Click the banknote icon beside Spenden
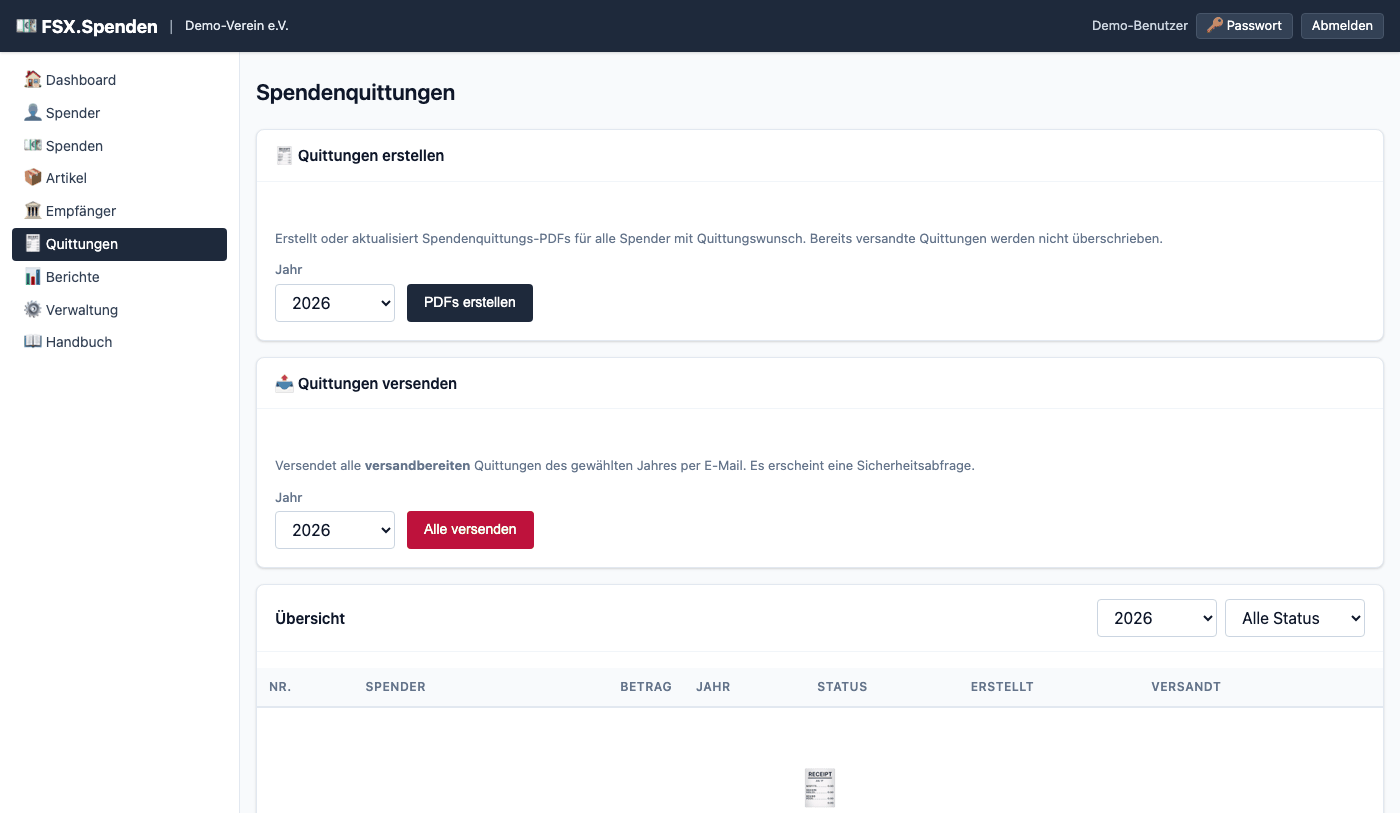The image size is (1400, 813). click(33, 146)
